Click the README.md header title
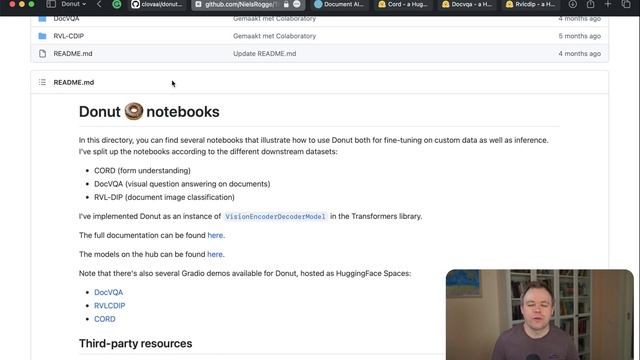 click(73, 82)
